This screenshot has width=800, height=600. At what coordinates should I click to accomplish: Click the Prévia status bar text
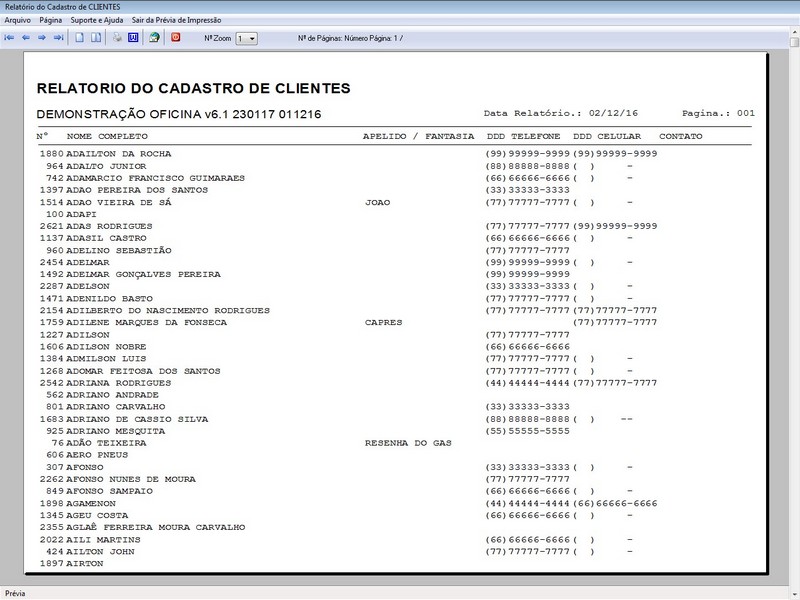pyautogui.click(x=15, y=593)
